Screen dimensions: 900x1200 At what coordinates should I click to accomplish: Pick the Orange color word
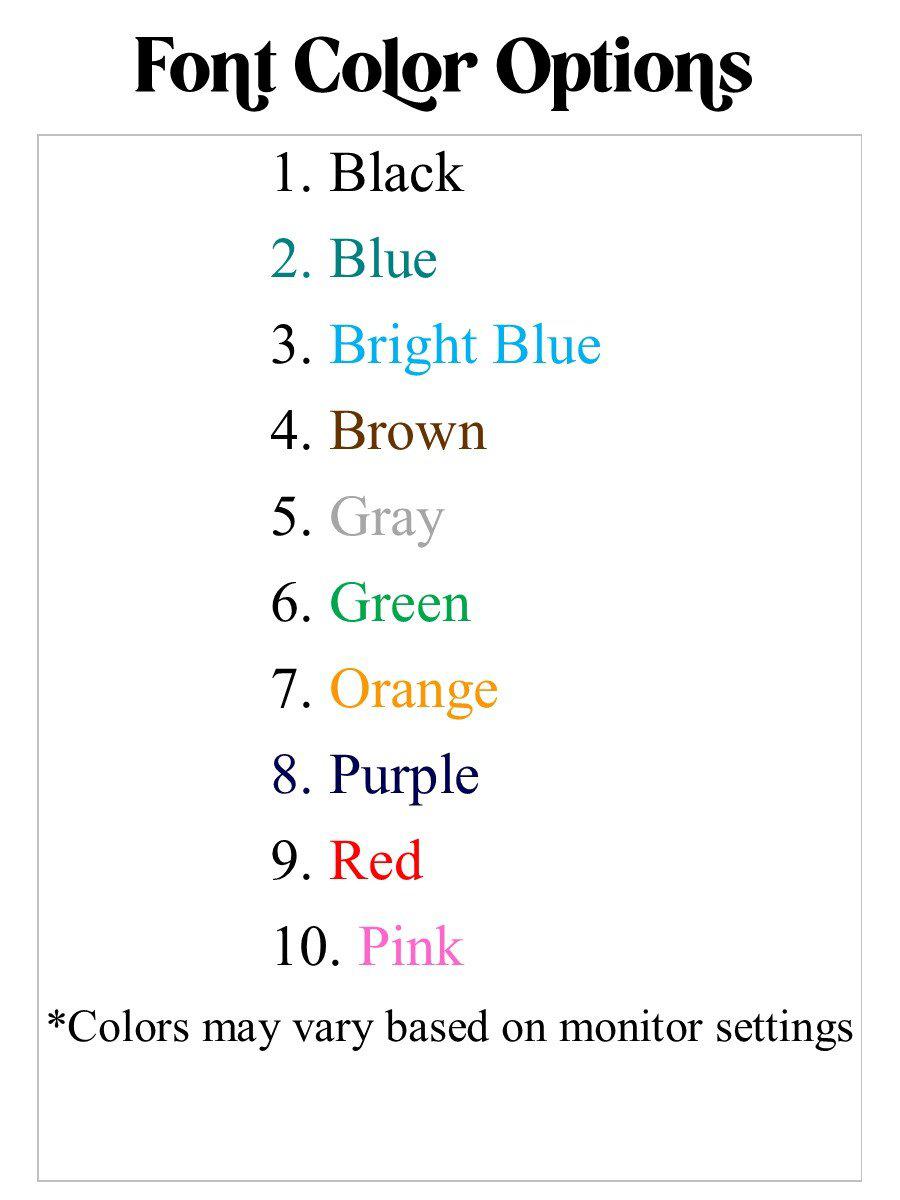[413, 691]
